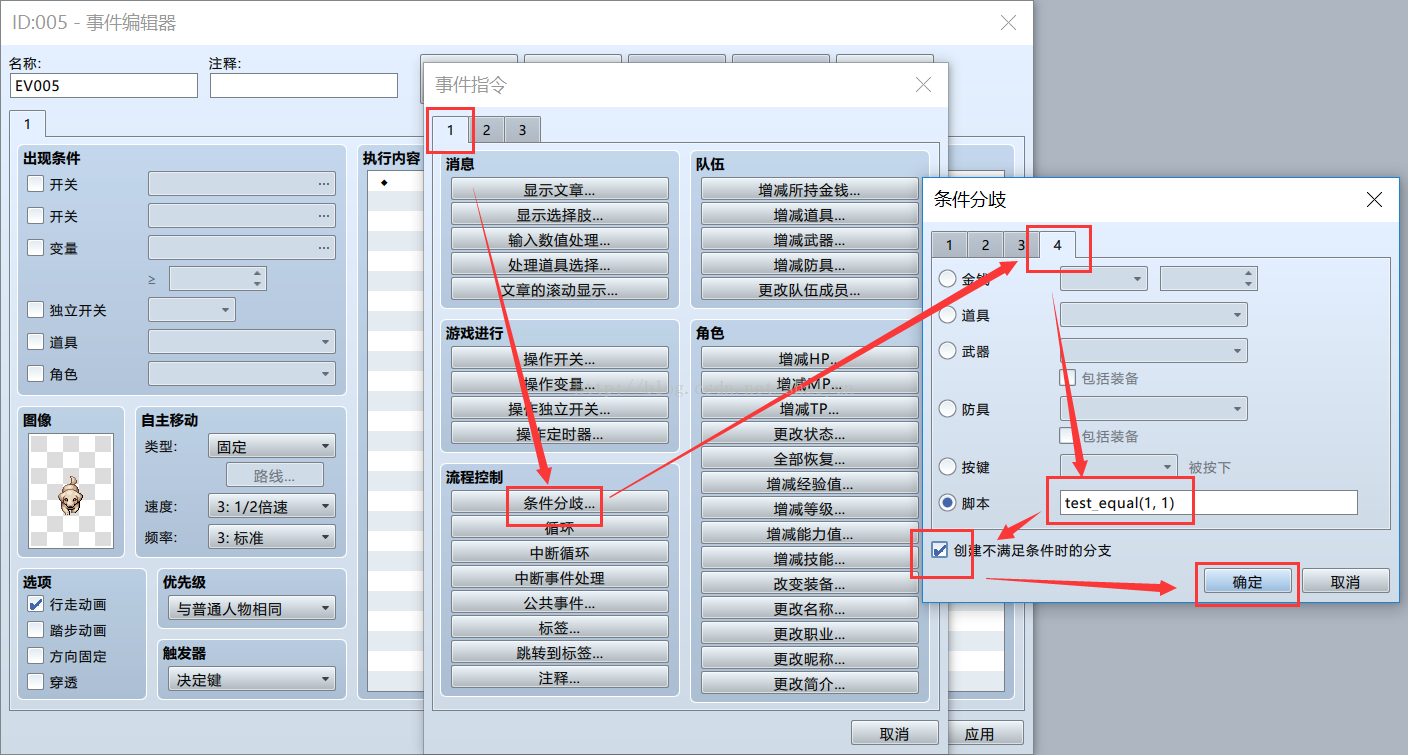1408x755 pixels.
Task: Toggle the 行走动画 checkbox
Action: 36,604
